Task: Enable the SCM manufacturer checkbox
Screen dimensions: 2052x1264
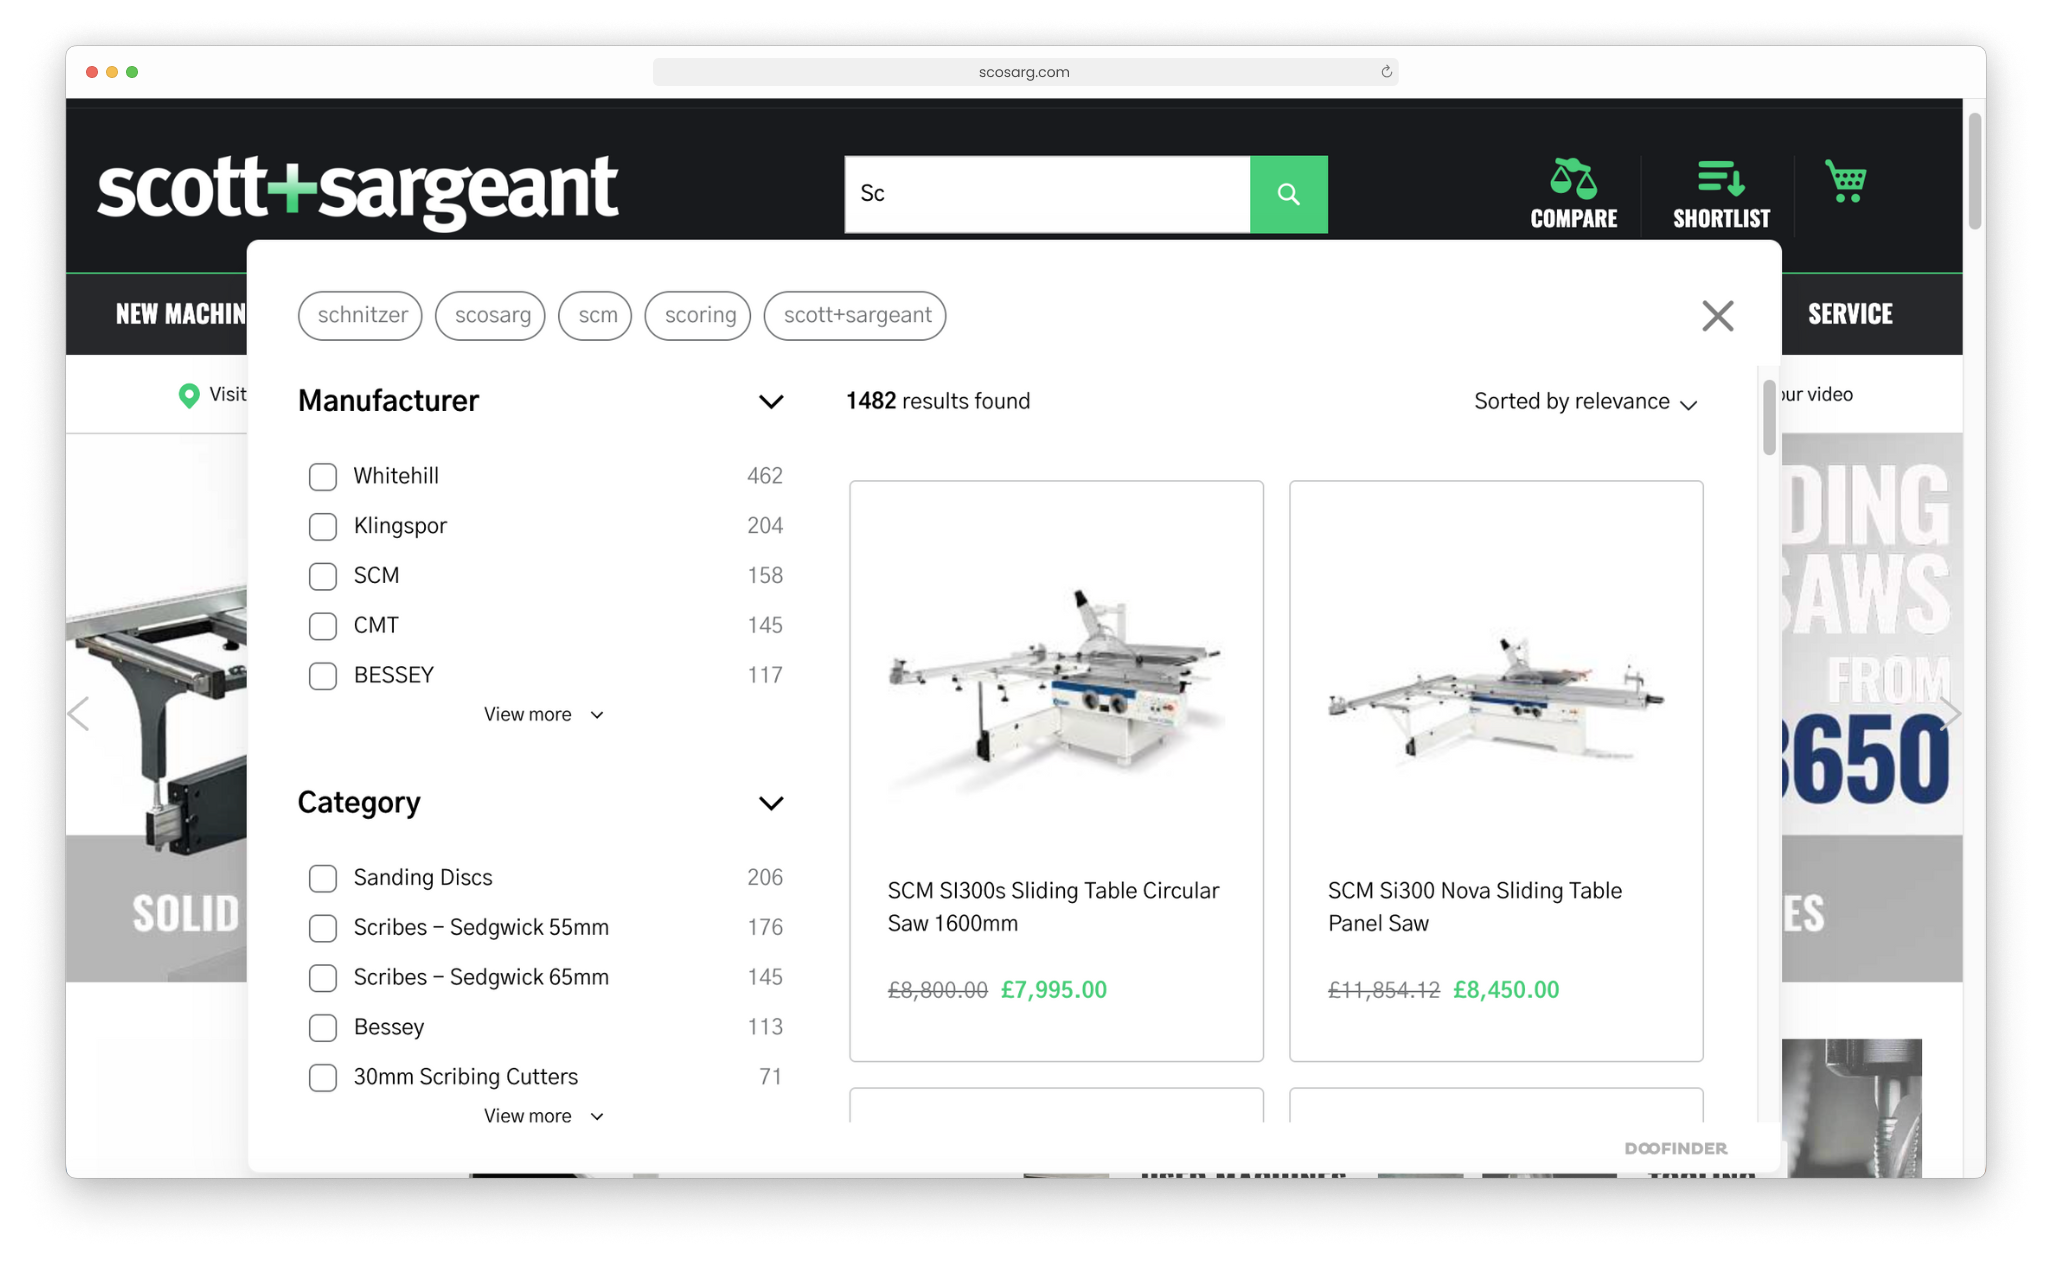Action: [x=323, y=576]
